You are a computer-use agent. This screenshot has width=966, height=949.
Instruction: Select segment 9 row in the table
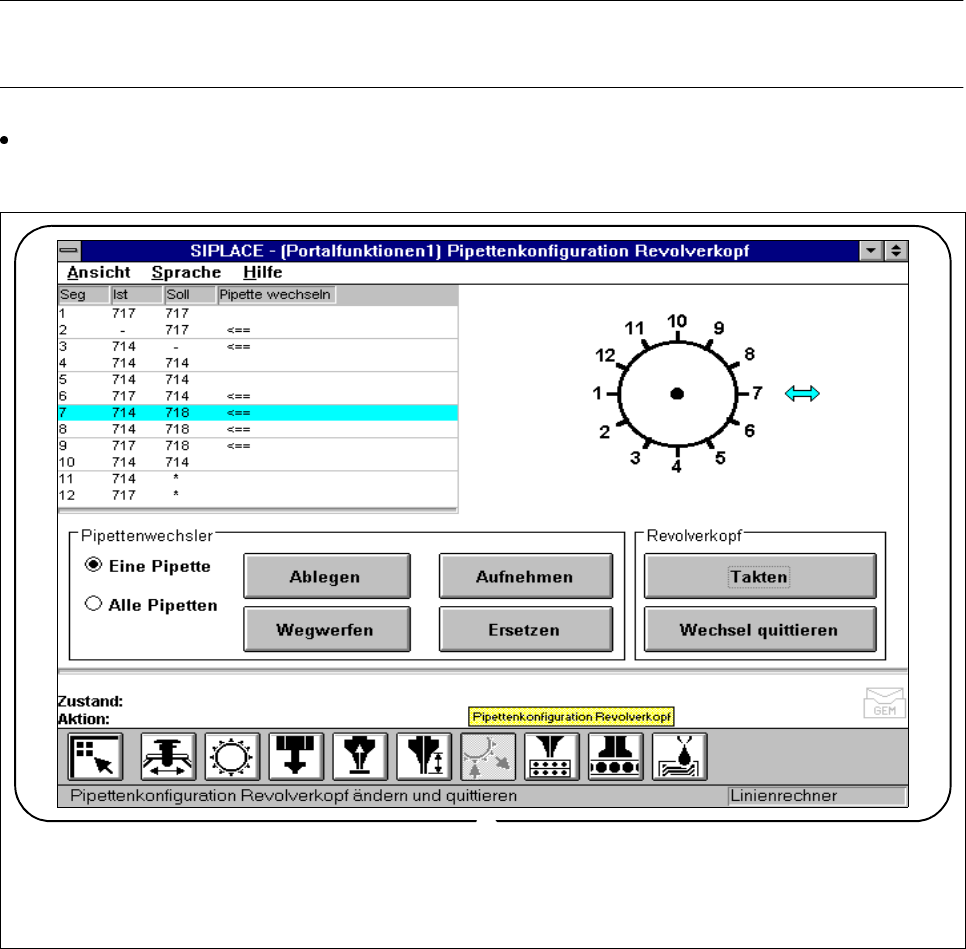click(258, 446)
